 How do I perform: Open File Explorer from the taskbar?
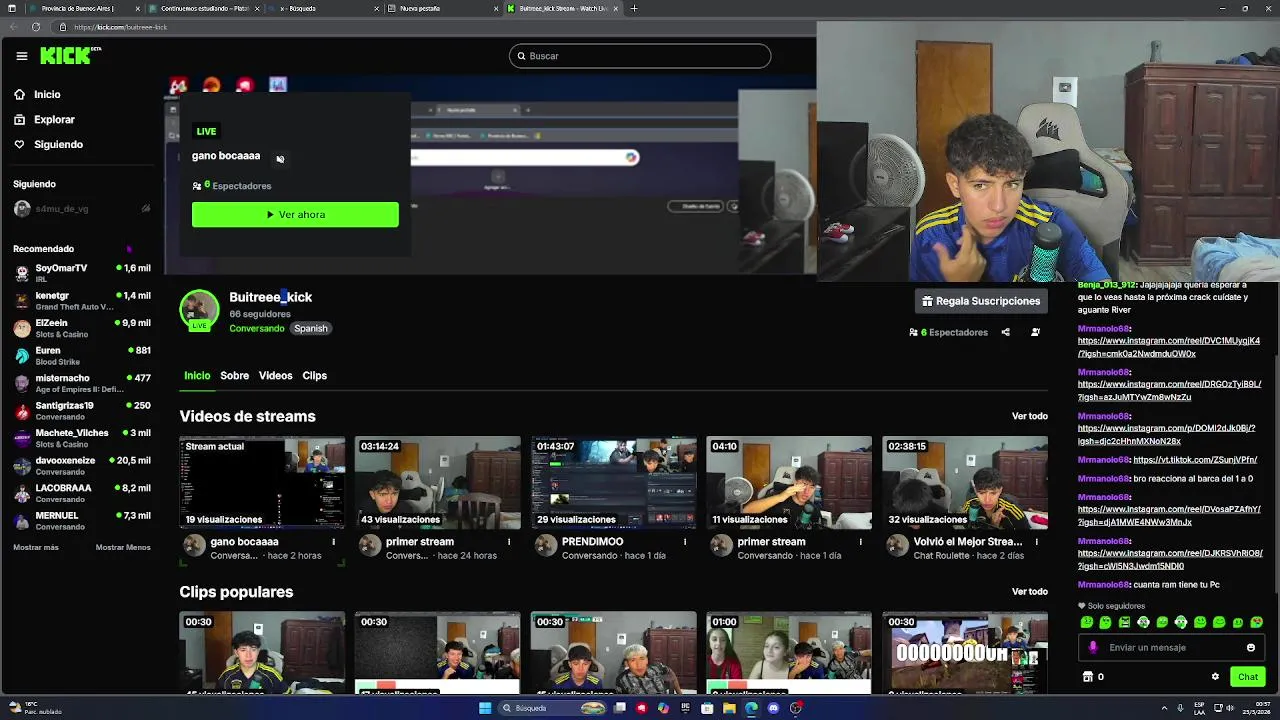point(729,708)
